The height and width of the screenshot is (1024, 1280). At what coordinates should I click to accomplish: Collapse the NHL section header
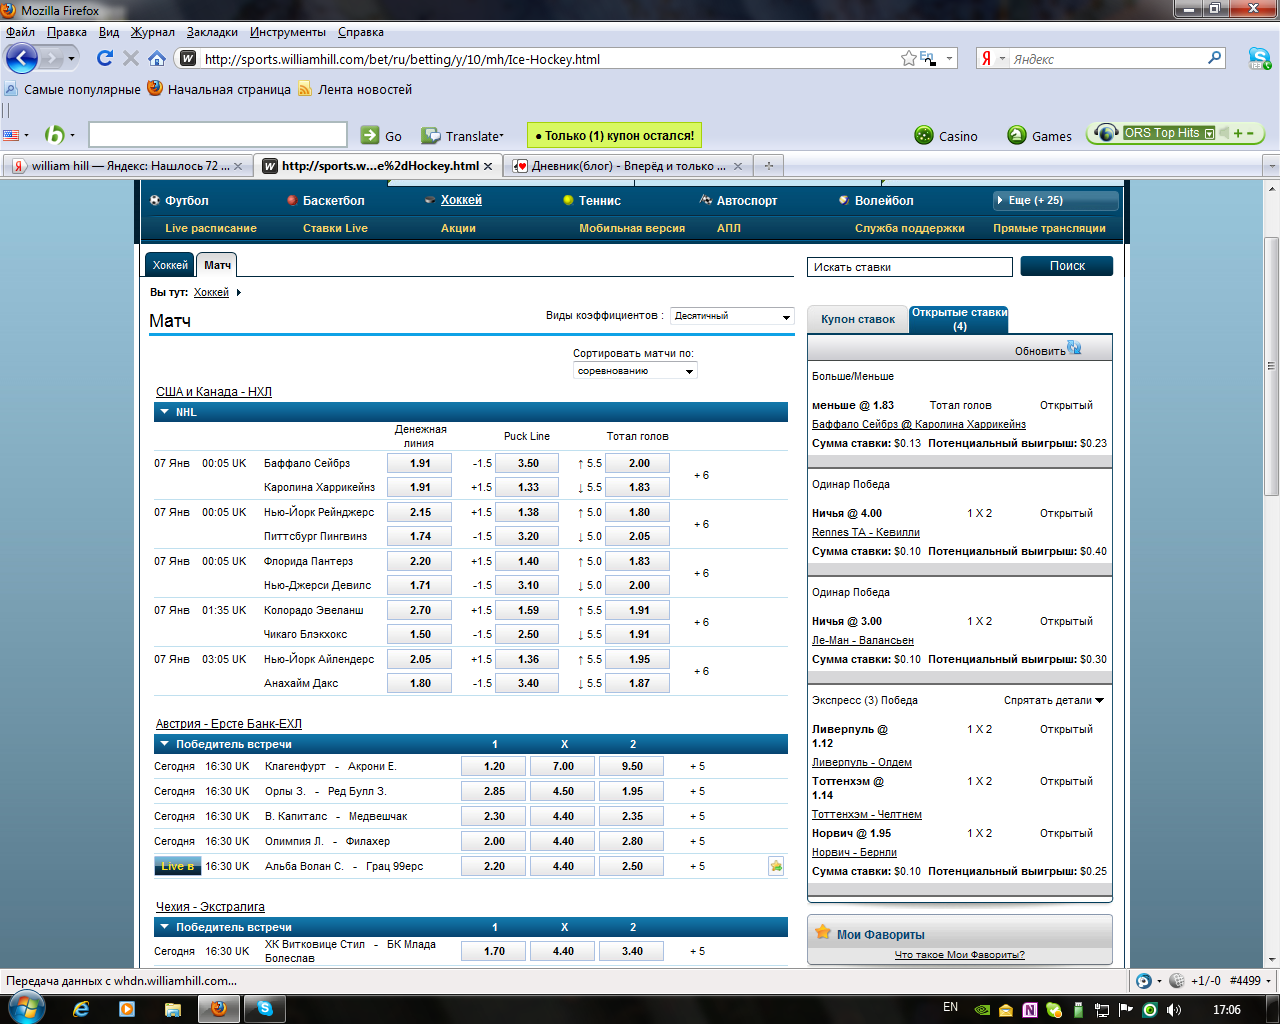pyautogui.click(x=165, y=412)
